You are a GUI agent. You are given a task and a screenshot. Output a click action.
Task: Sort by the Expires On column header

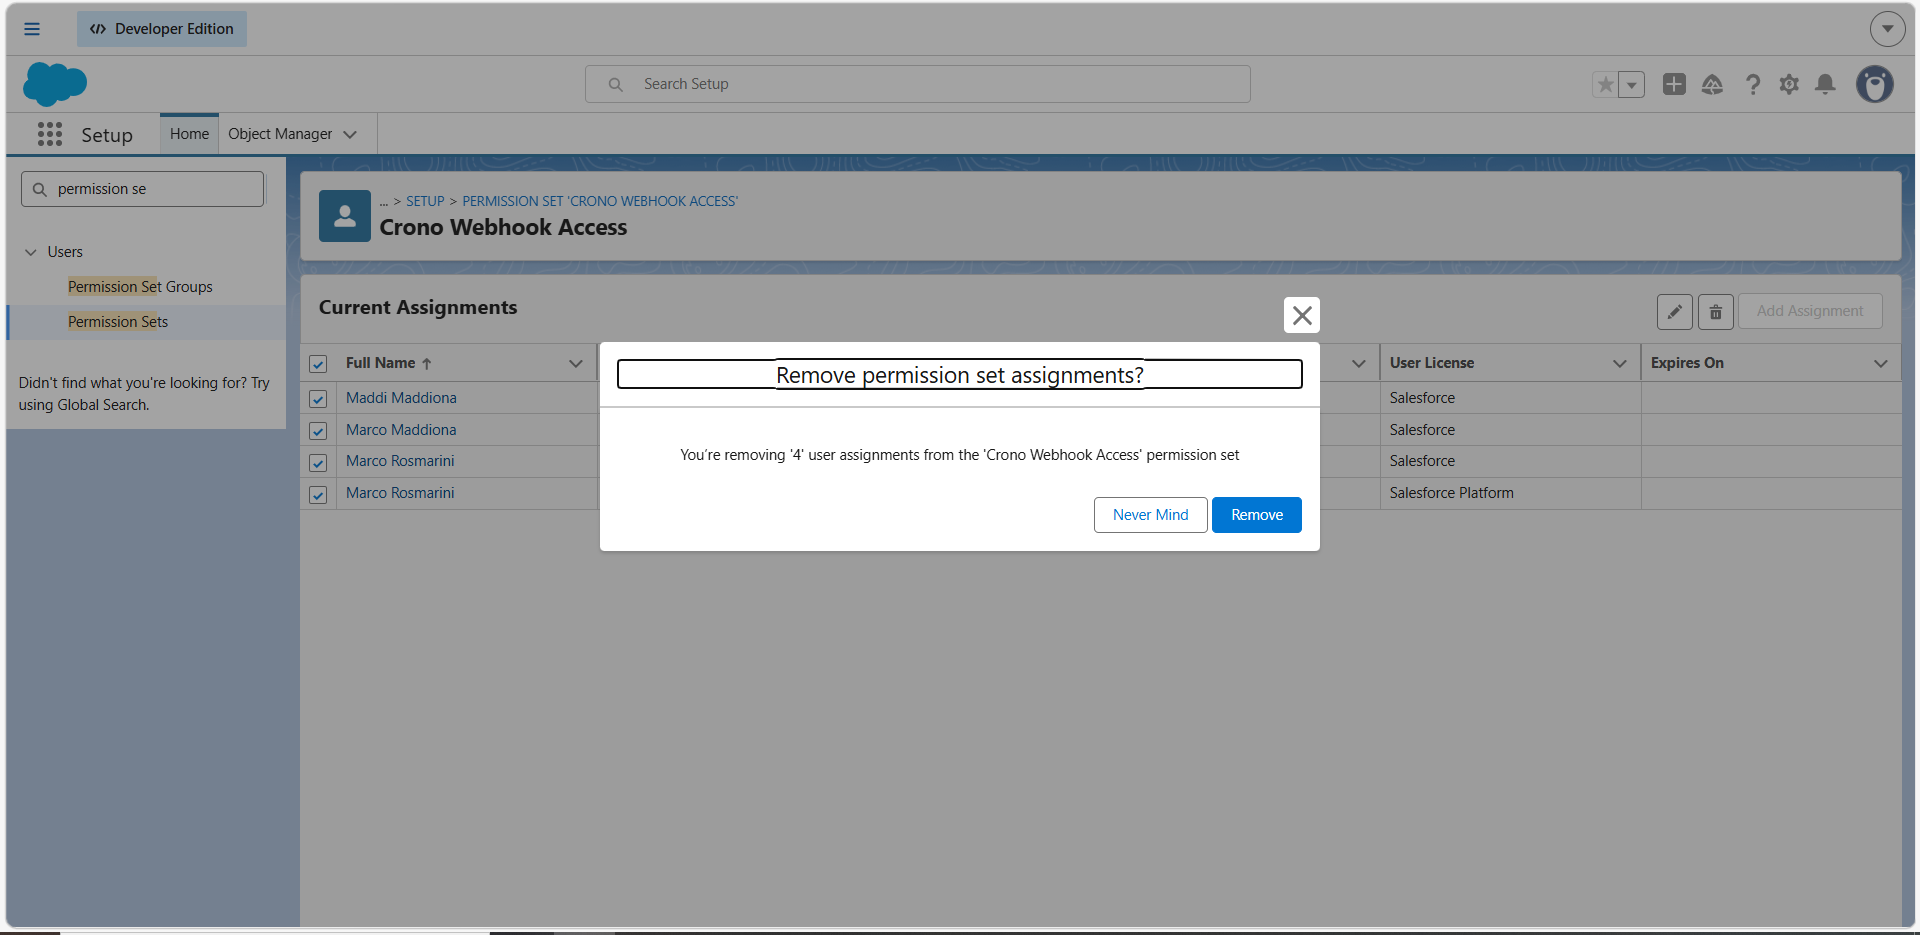coord(1687,363)
